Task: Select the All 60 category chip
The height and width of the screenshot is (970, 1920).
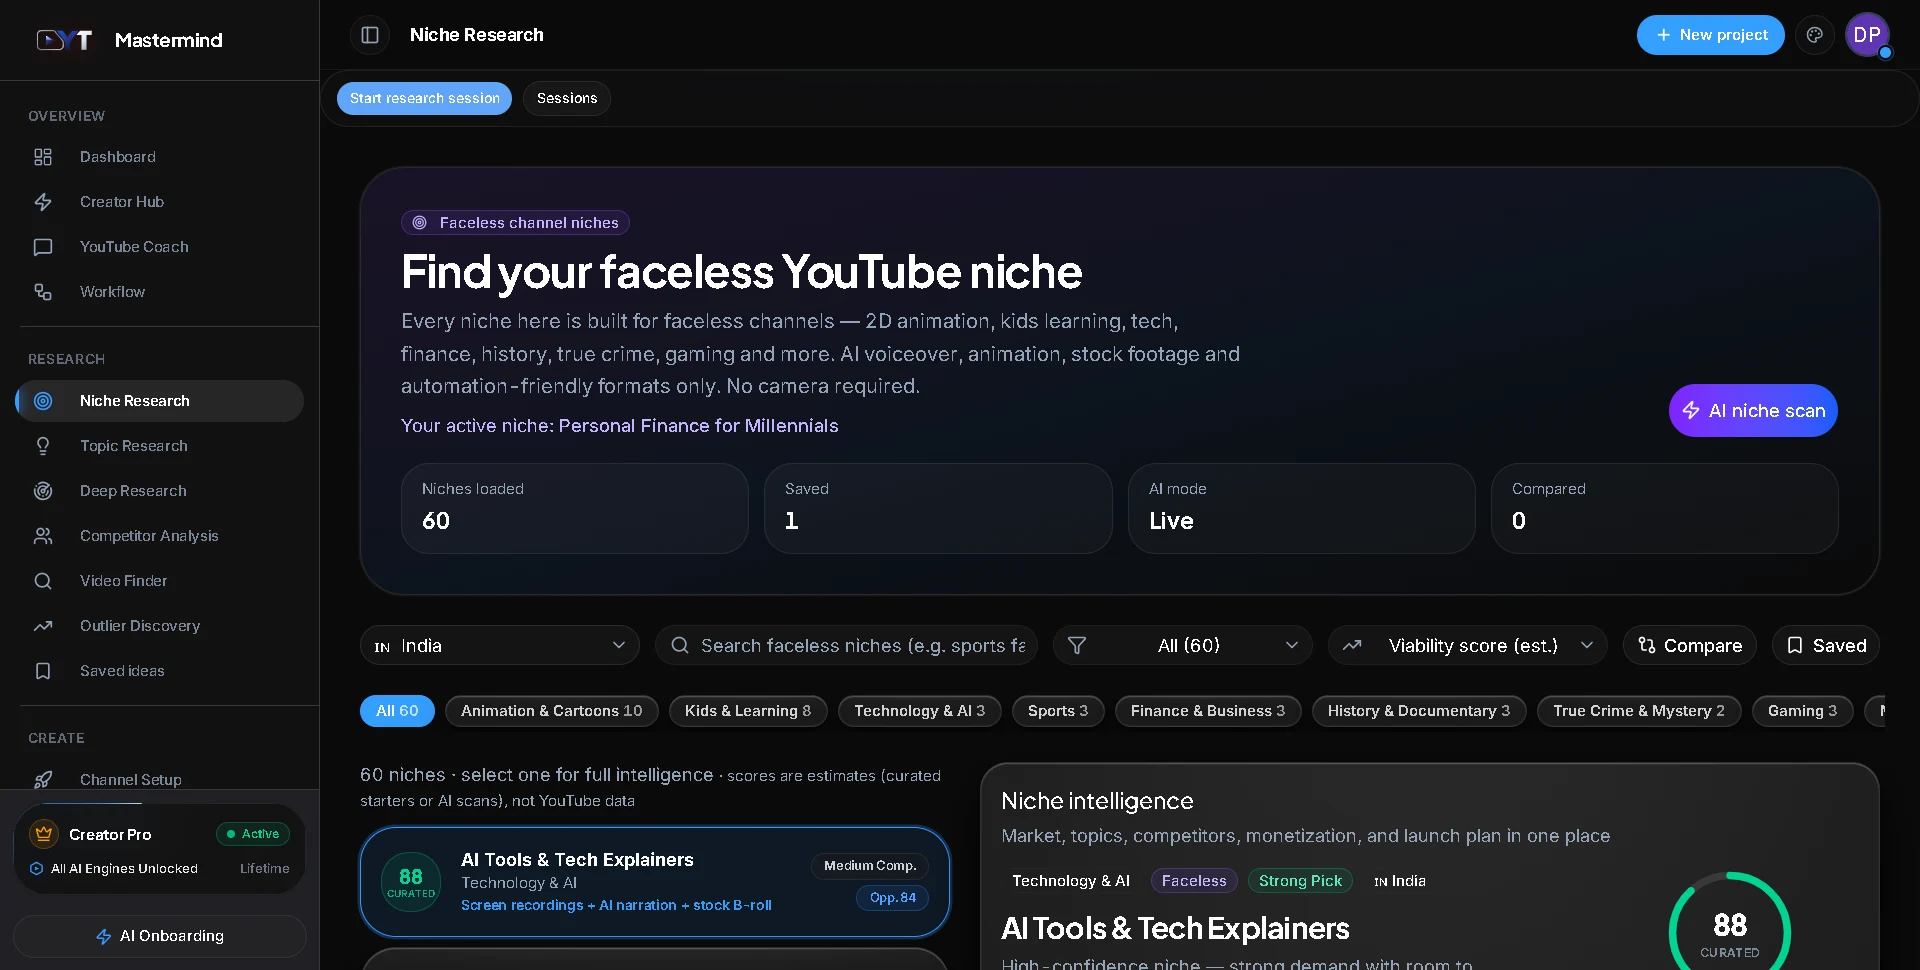Action: 397,711
